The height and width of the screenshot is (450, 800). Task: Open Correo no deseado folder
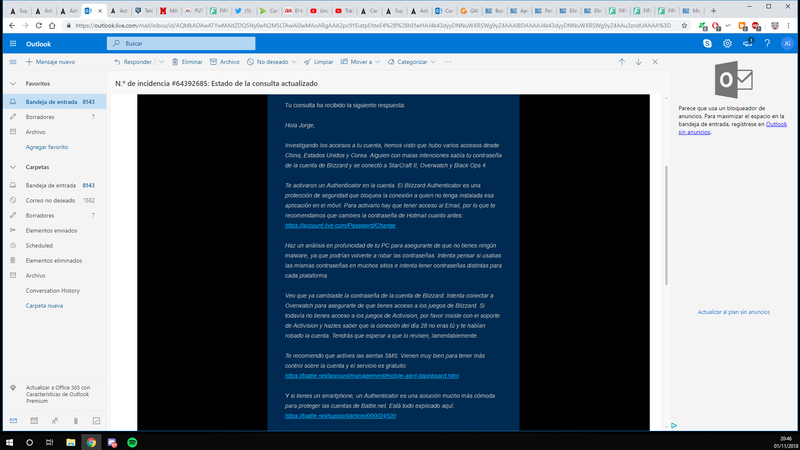55,201
